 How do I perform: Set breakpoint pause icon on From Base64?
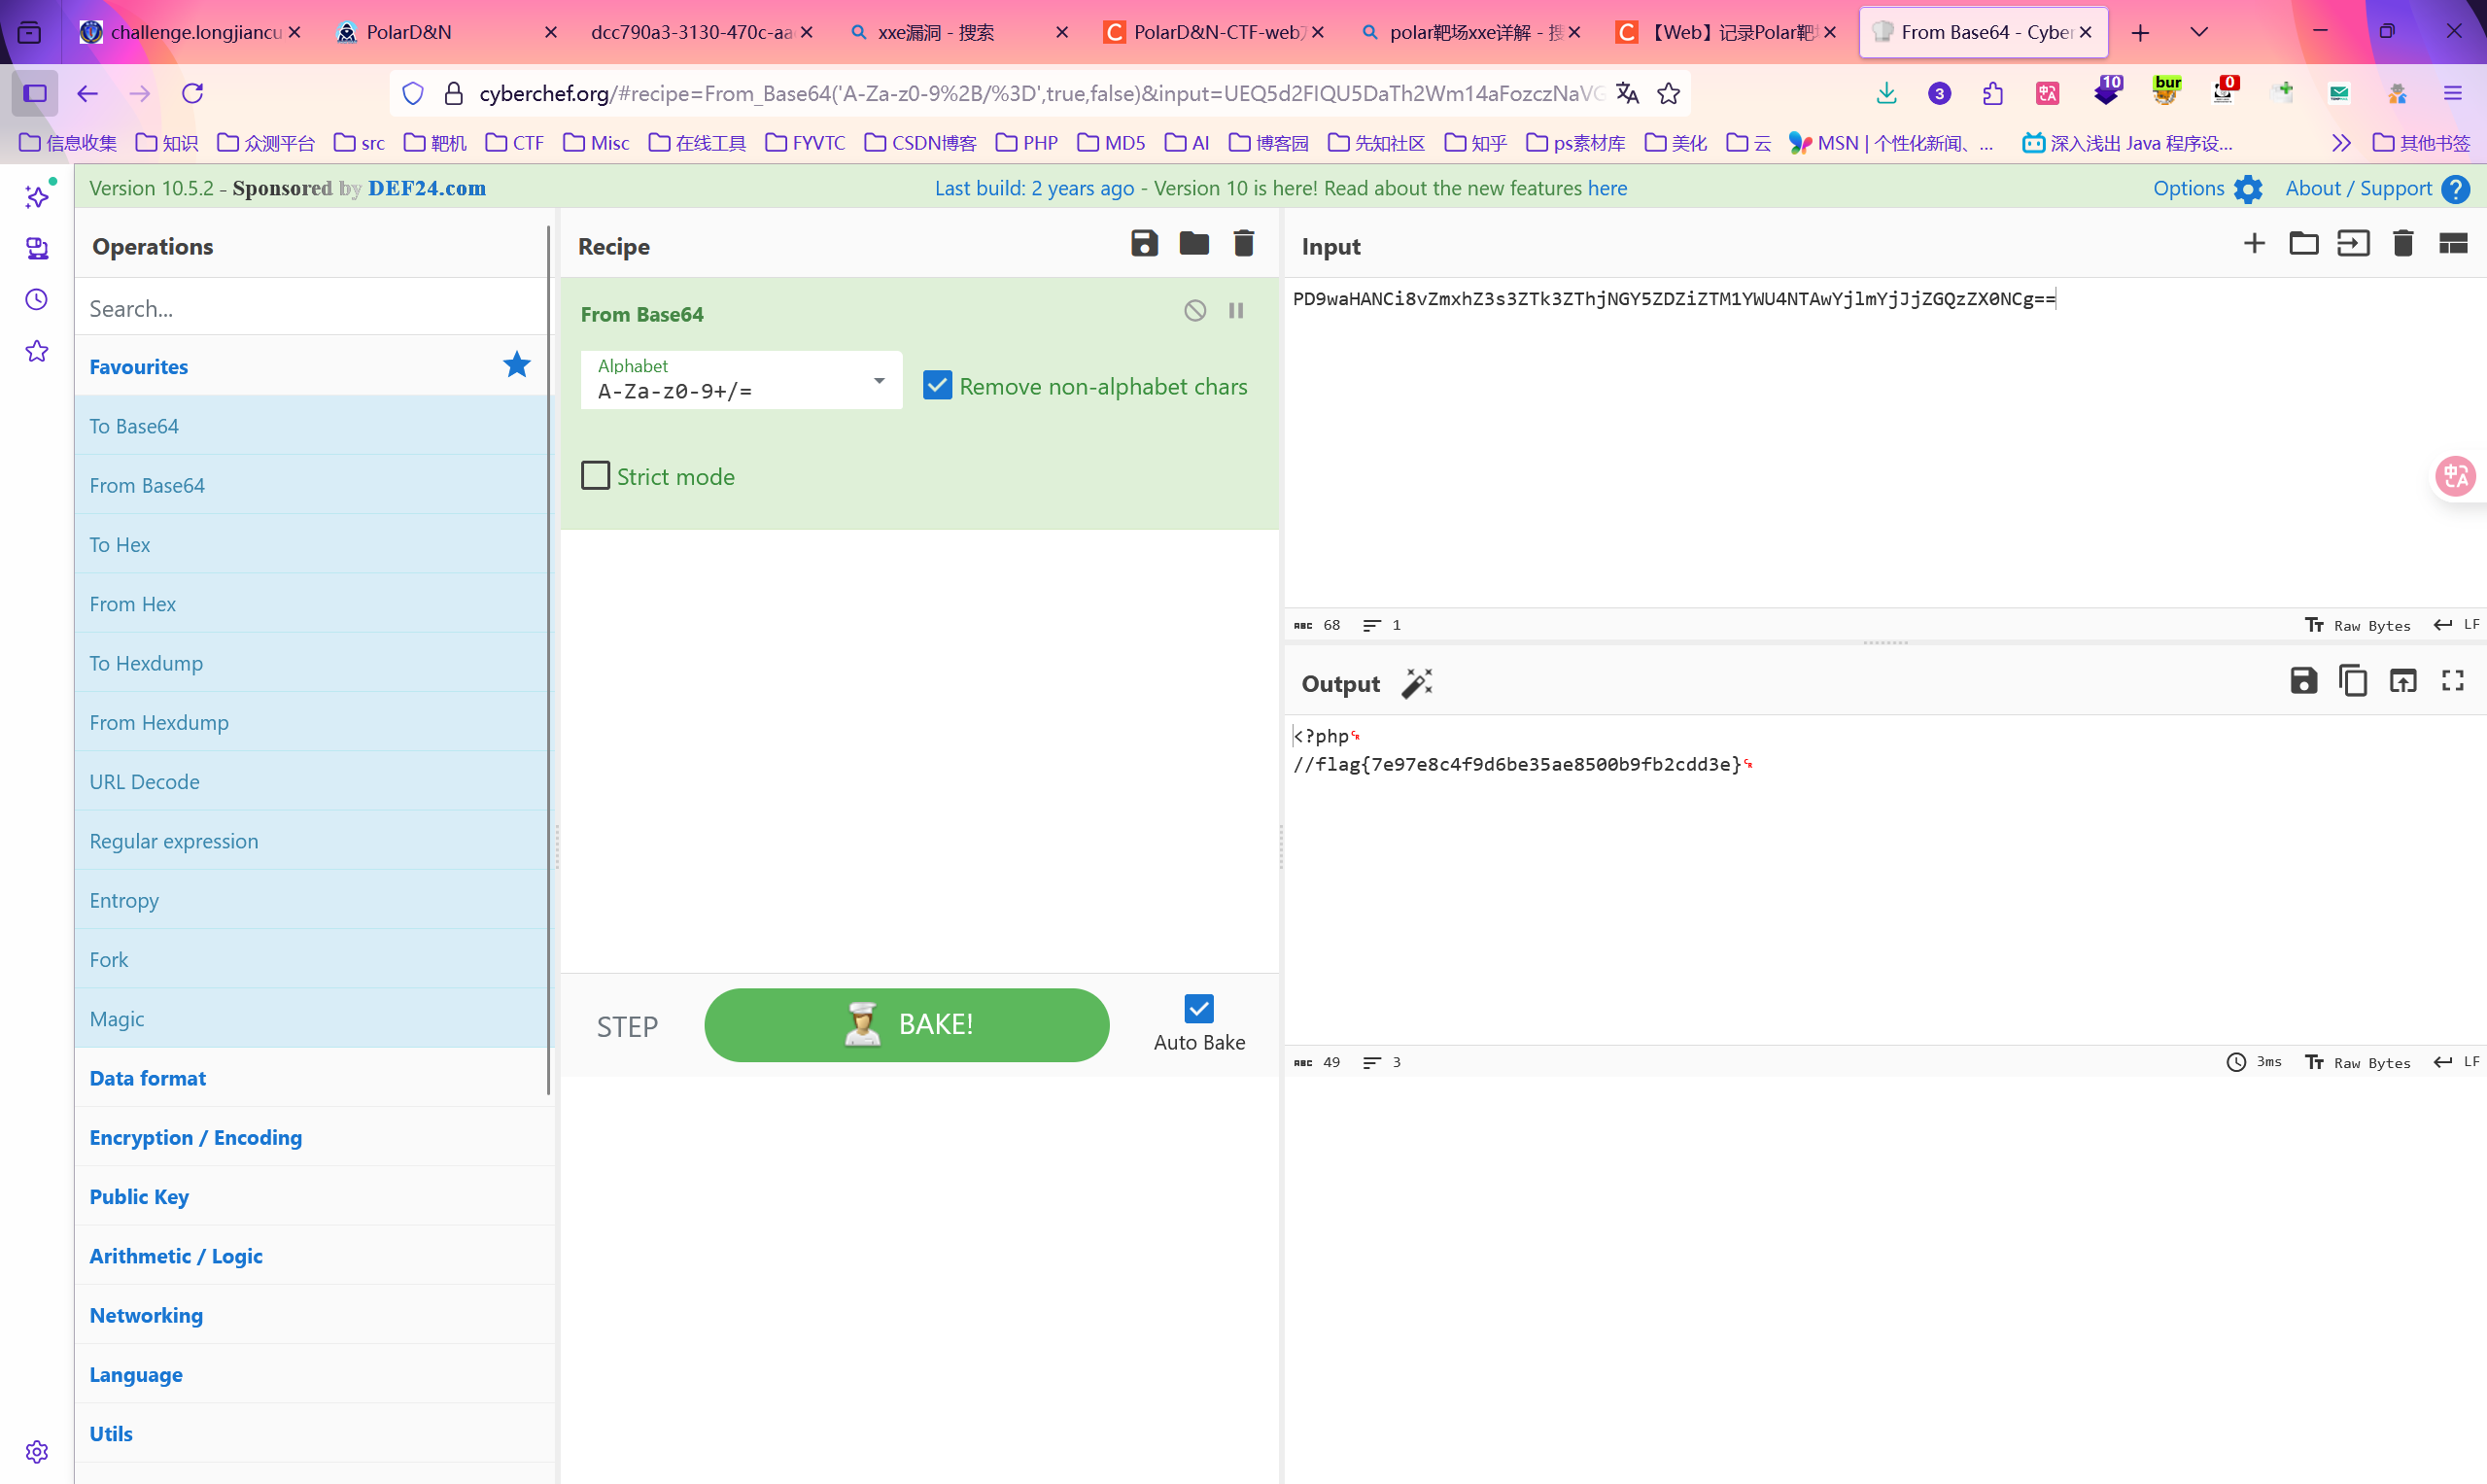click(x=1236, y=311)
